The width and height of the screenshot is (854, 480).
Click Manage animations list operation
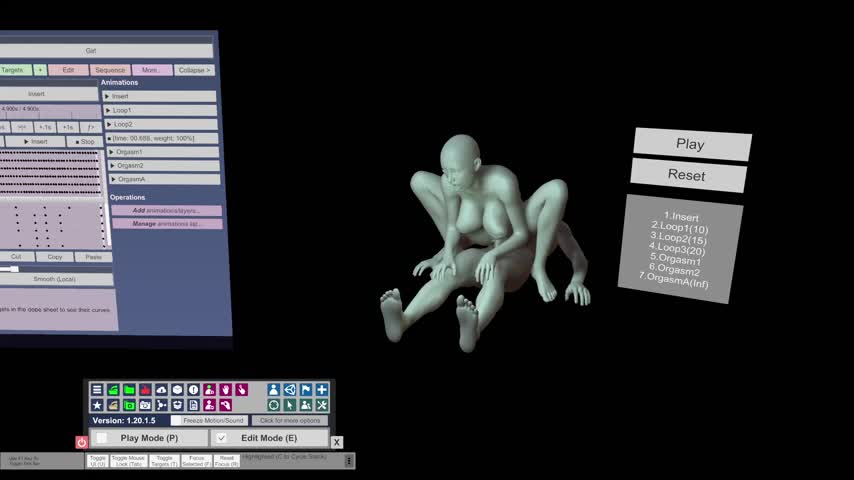(167, 224)
